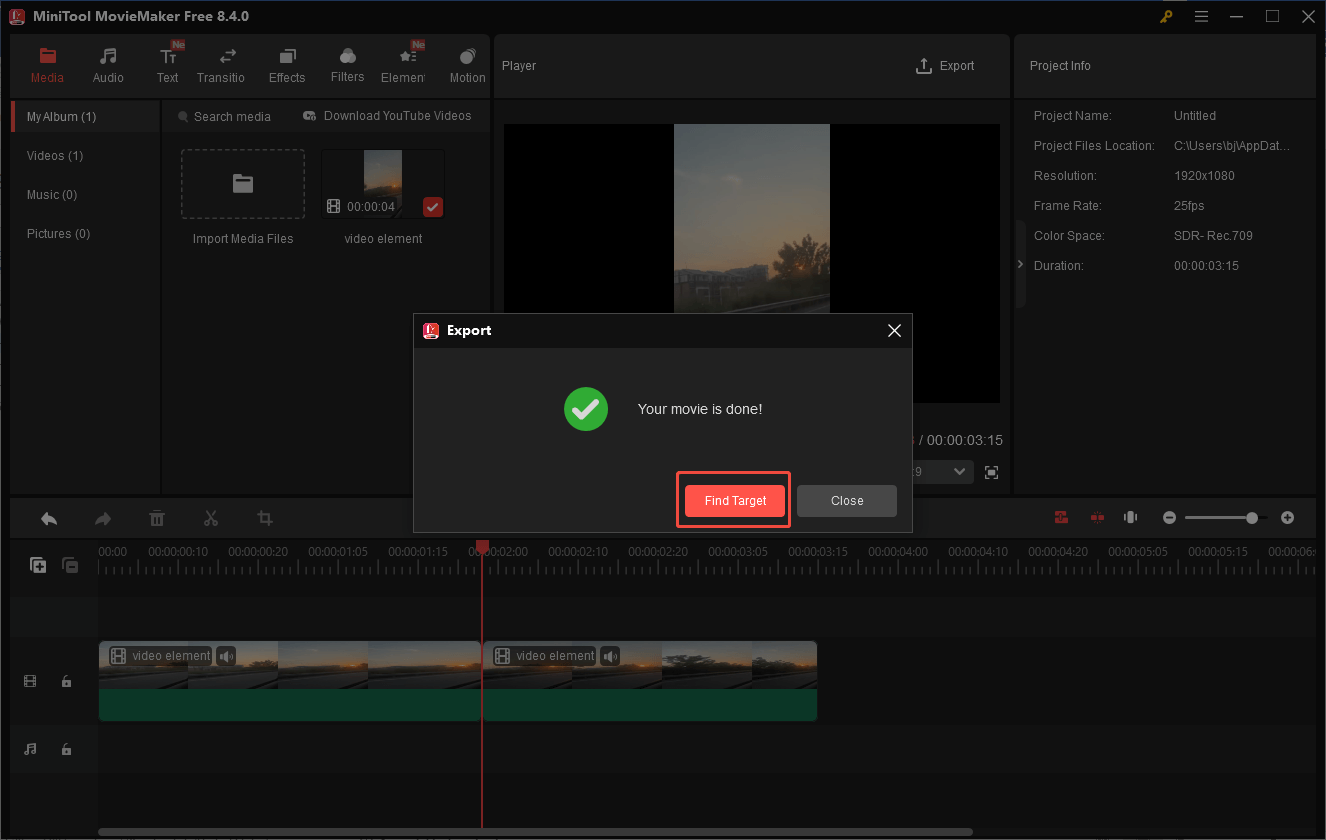The width and height of the screenshot is (1326, 840).
Task: Click the Undo icon in the timeline toolbar
Action: (49, 518)
